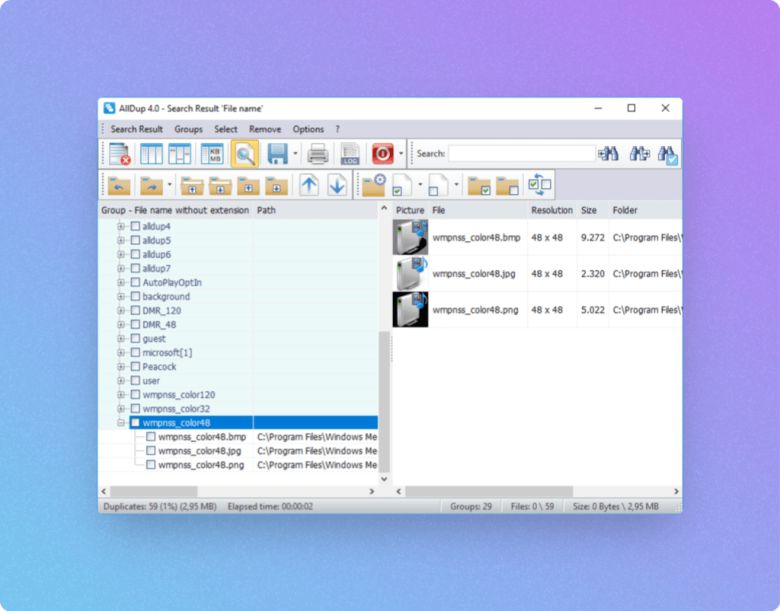Click the magnifier file preview icon
This screenshot has width=780, height=611.
point(245,154)
